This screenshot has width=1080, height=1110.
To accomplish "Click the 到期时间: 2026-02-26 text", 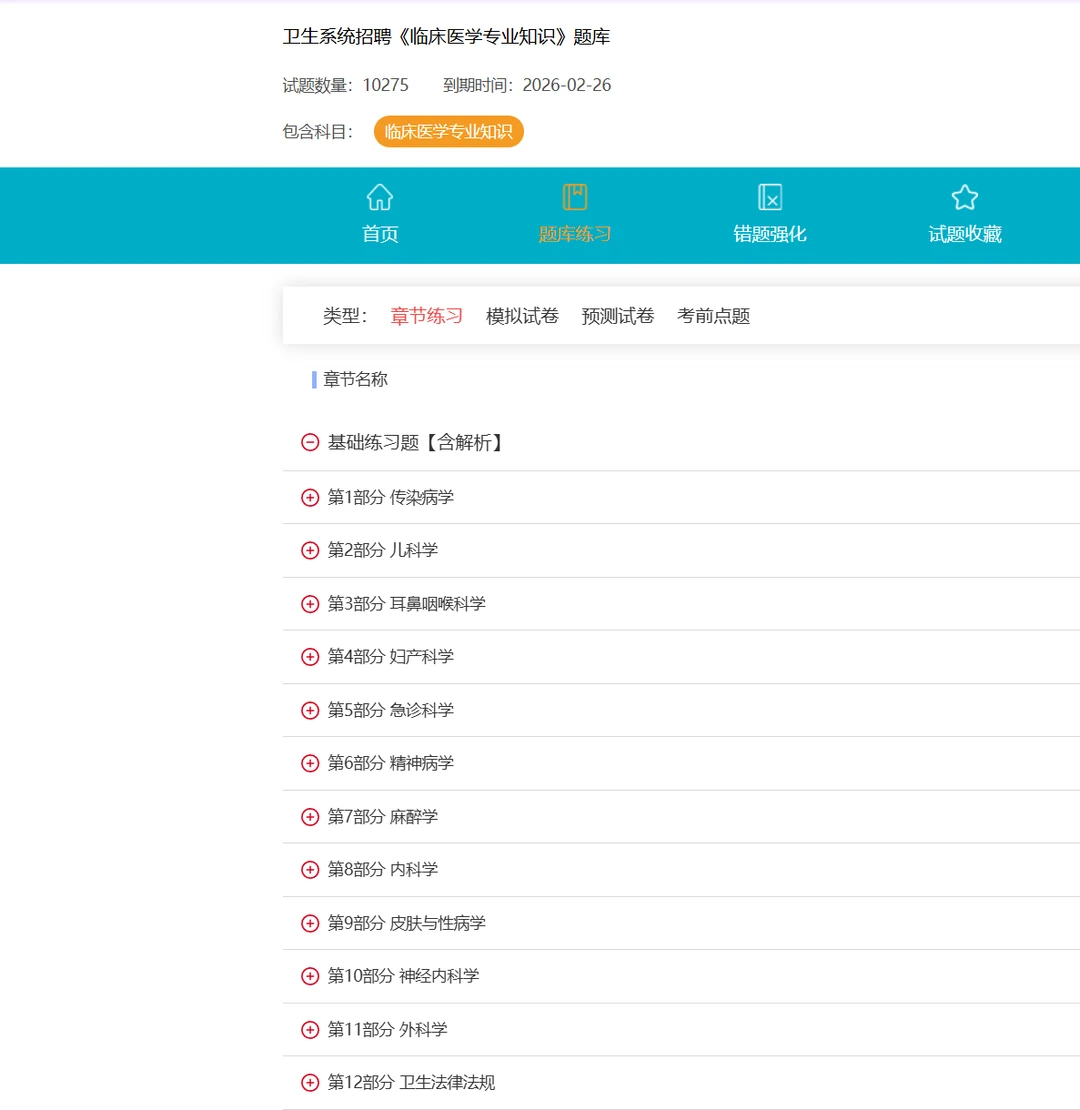I will pyautogui.click(x=527, y=85).
